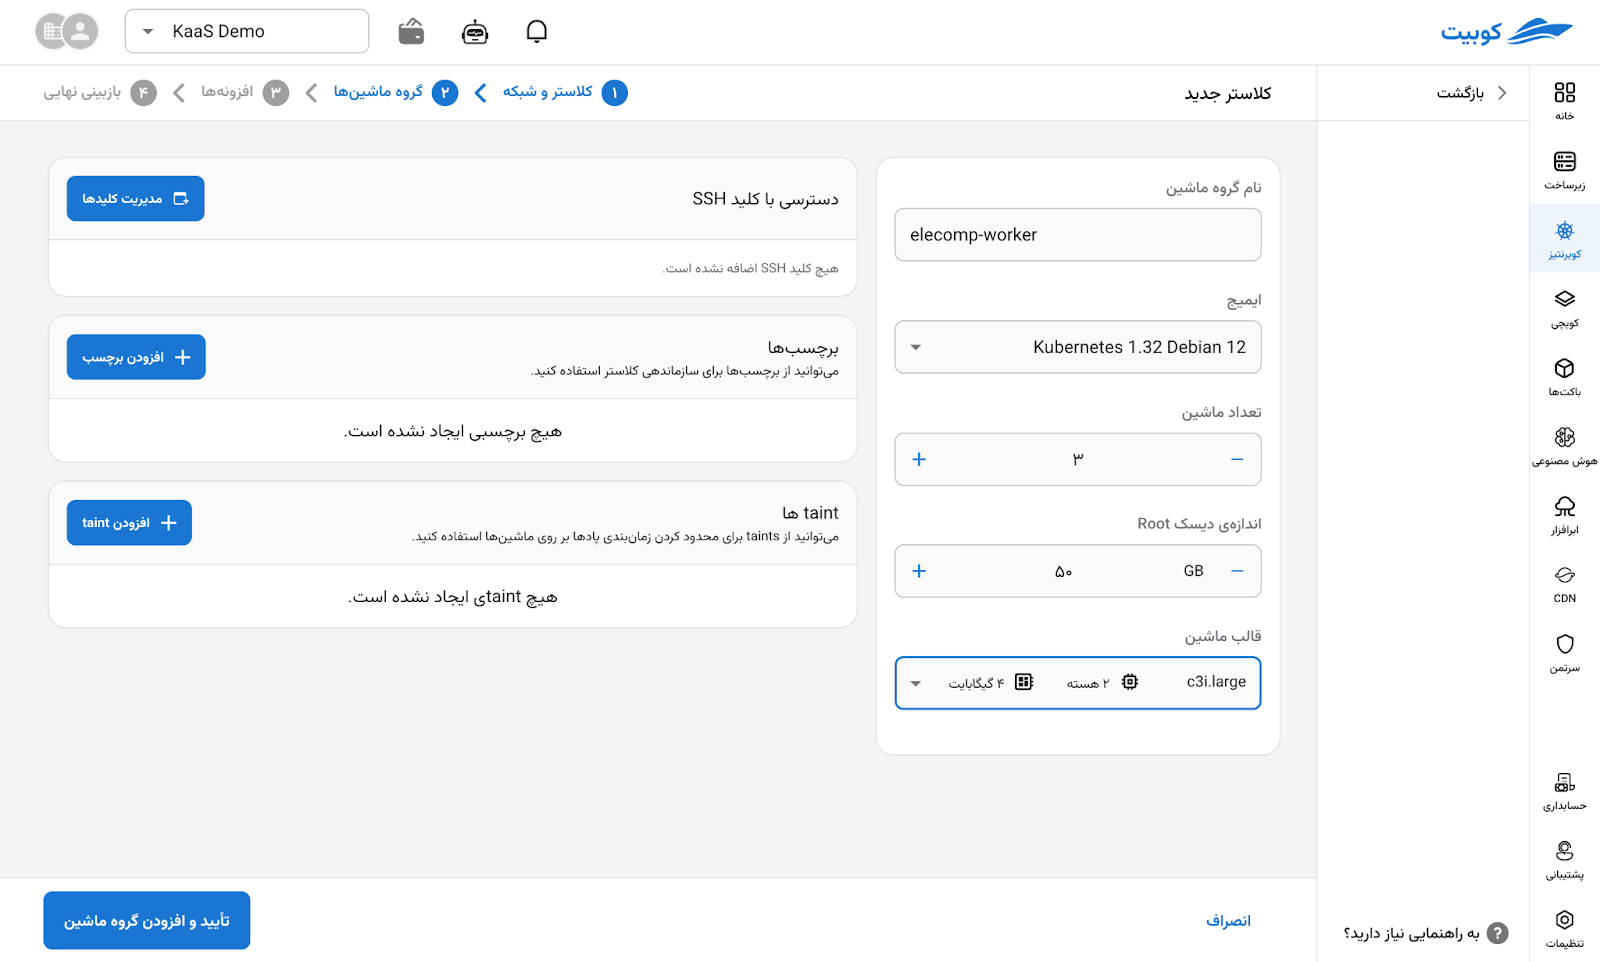Open باکت‌ها buckets section

(x=1564, y=377)
